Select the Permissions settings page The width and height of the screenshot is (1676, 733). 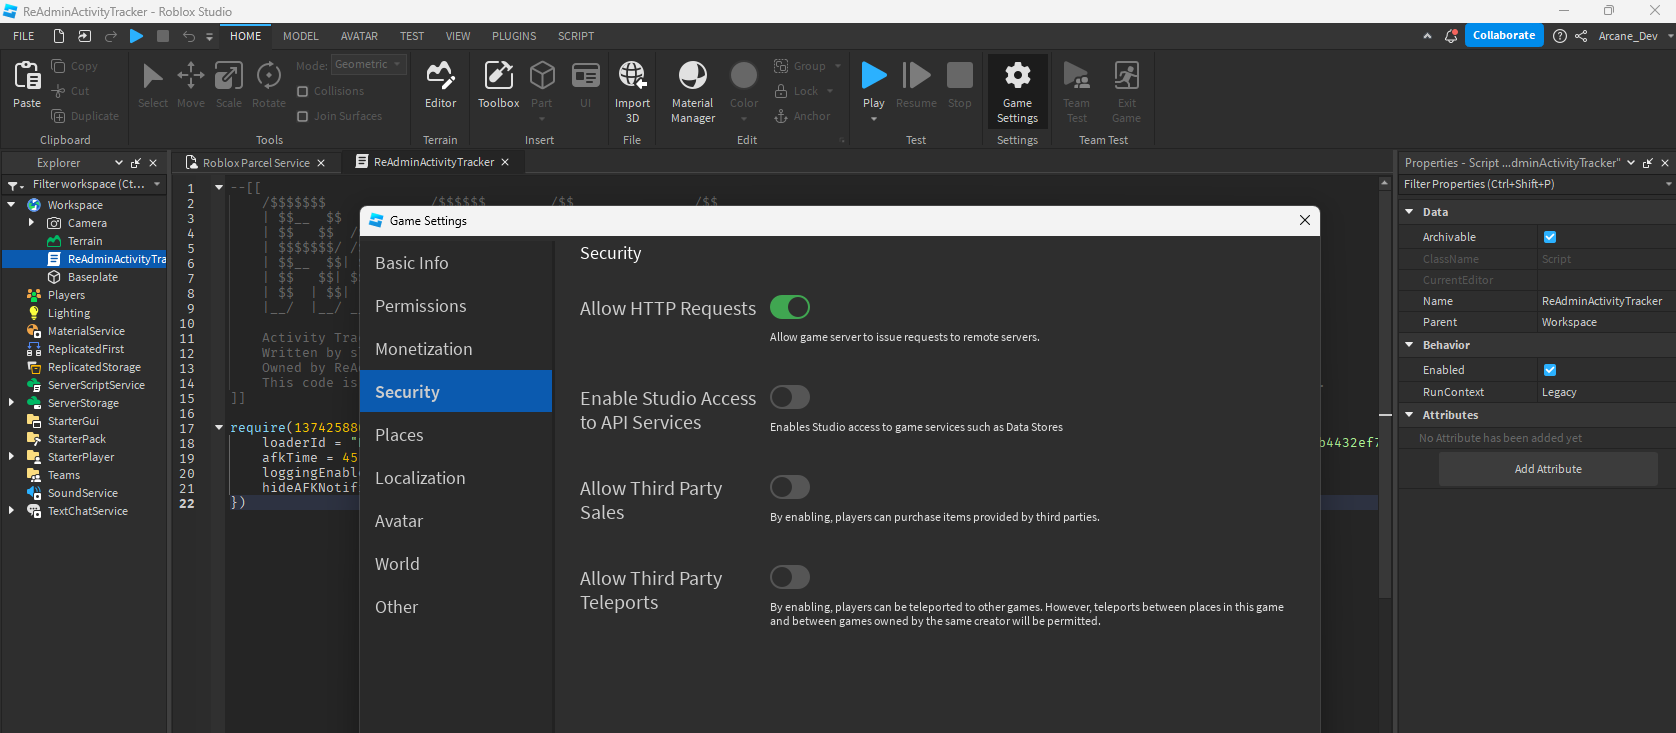[x=420, y=306]
